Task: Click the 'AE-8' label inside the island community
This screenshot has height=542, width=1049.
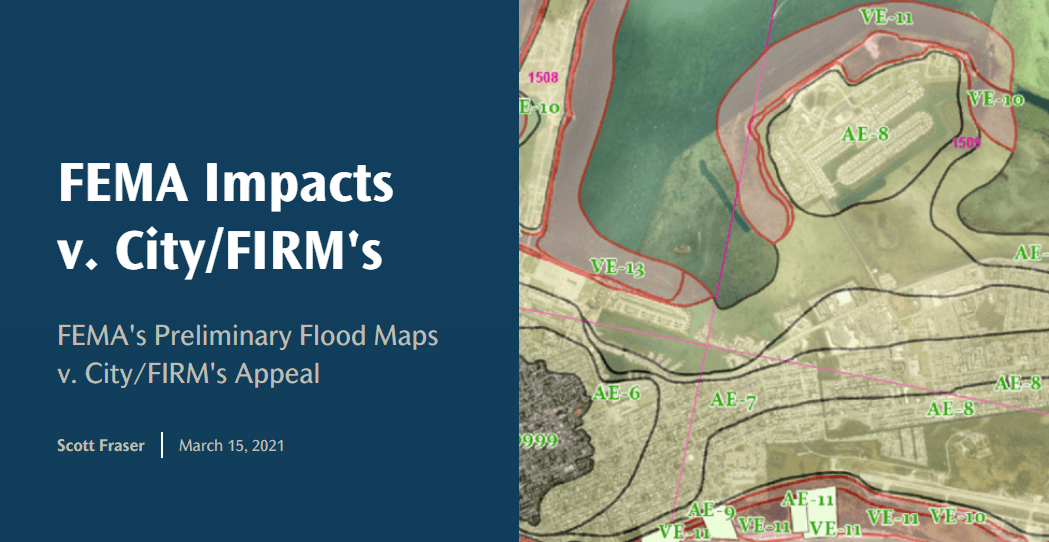Action: tap(865, 134)
